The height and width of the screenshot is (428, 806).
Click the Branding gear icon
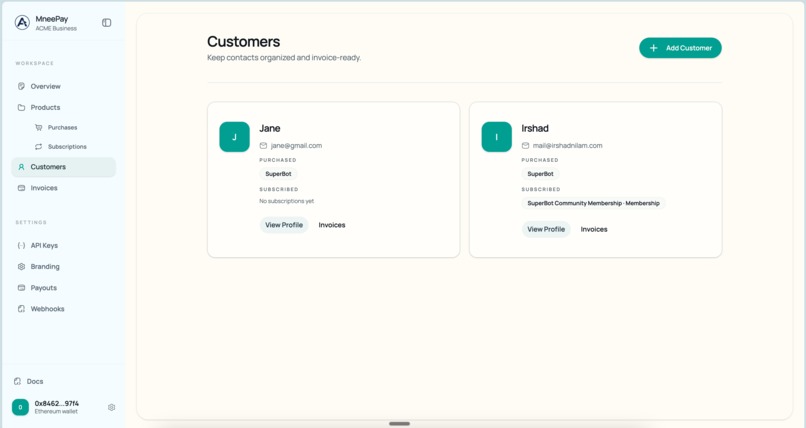pos(21,267)
